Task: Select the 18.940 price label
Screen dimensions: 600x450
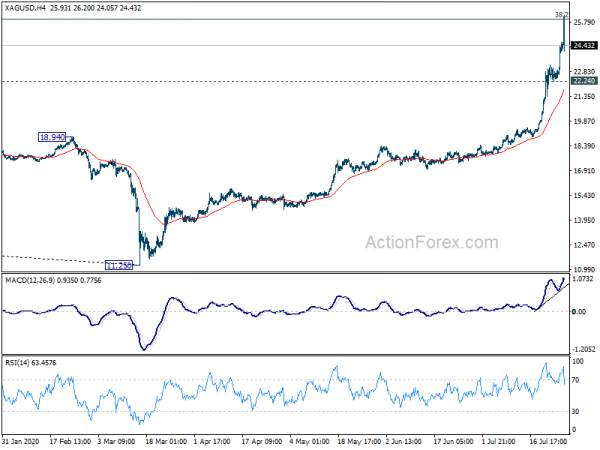Action: point(52,137)
